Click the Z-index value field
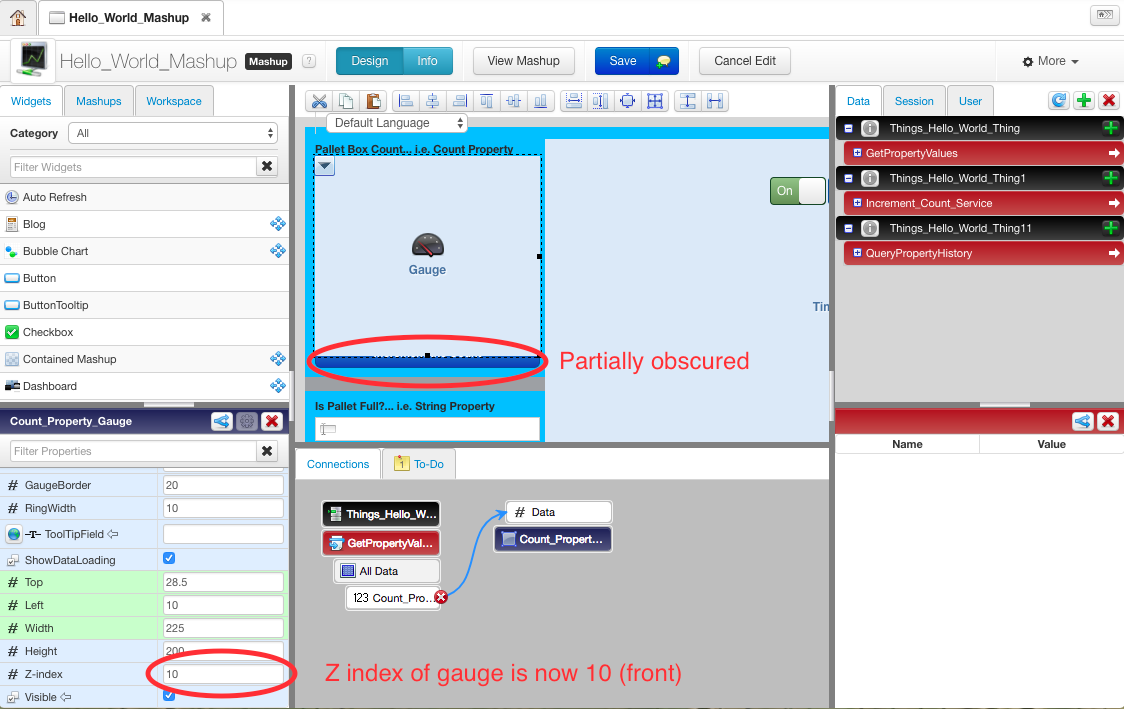The width and height of the screenshot is (1124, 709). pyautogui.click(x=223, y=674)
